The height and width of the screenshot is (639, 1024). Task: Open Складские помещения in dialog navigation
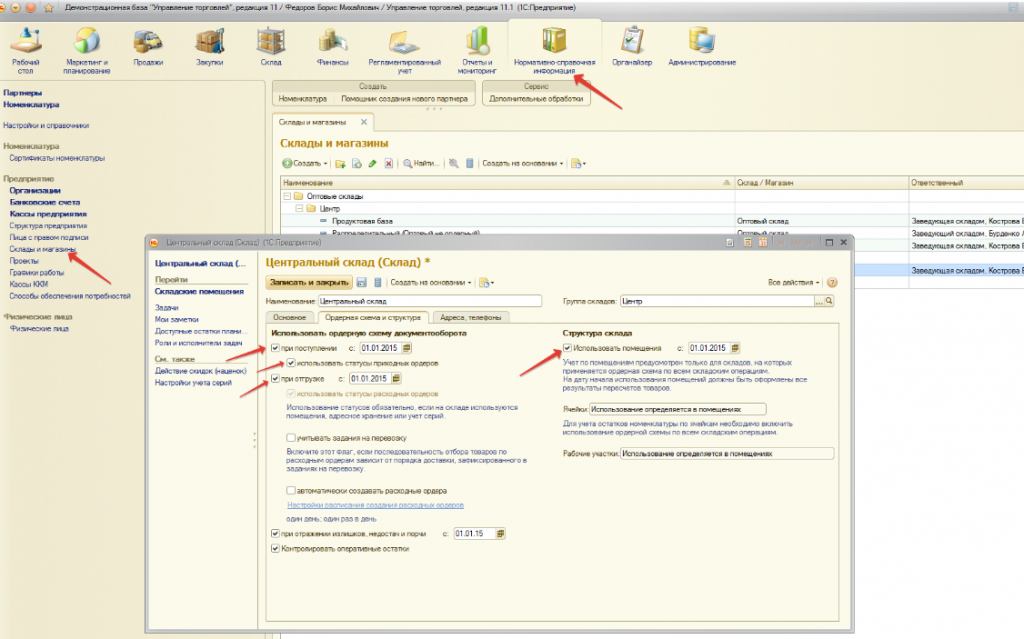[199, 291]
